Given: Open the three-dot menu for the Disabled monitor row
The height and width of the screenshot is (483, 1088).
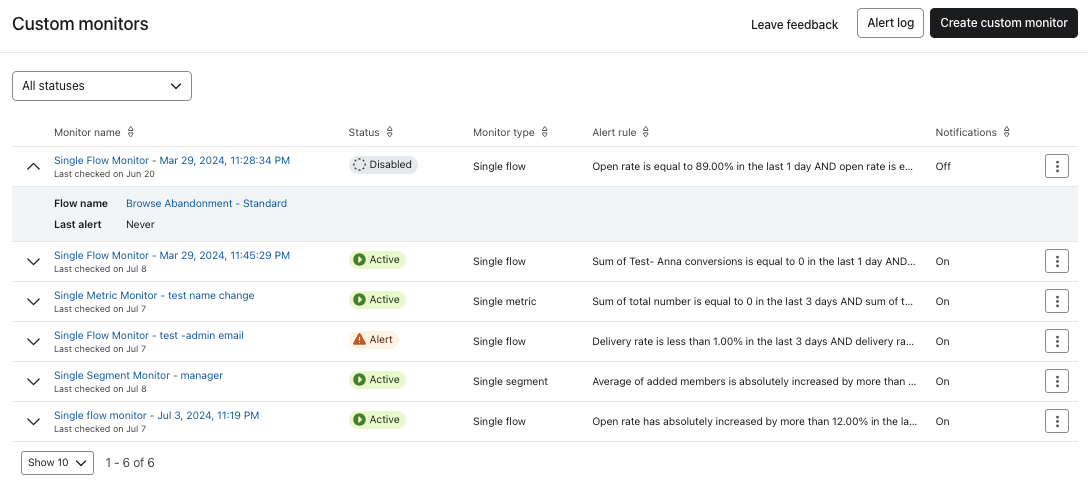Looking at the screenshot, I should point(1057,166).
